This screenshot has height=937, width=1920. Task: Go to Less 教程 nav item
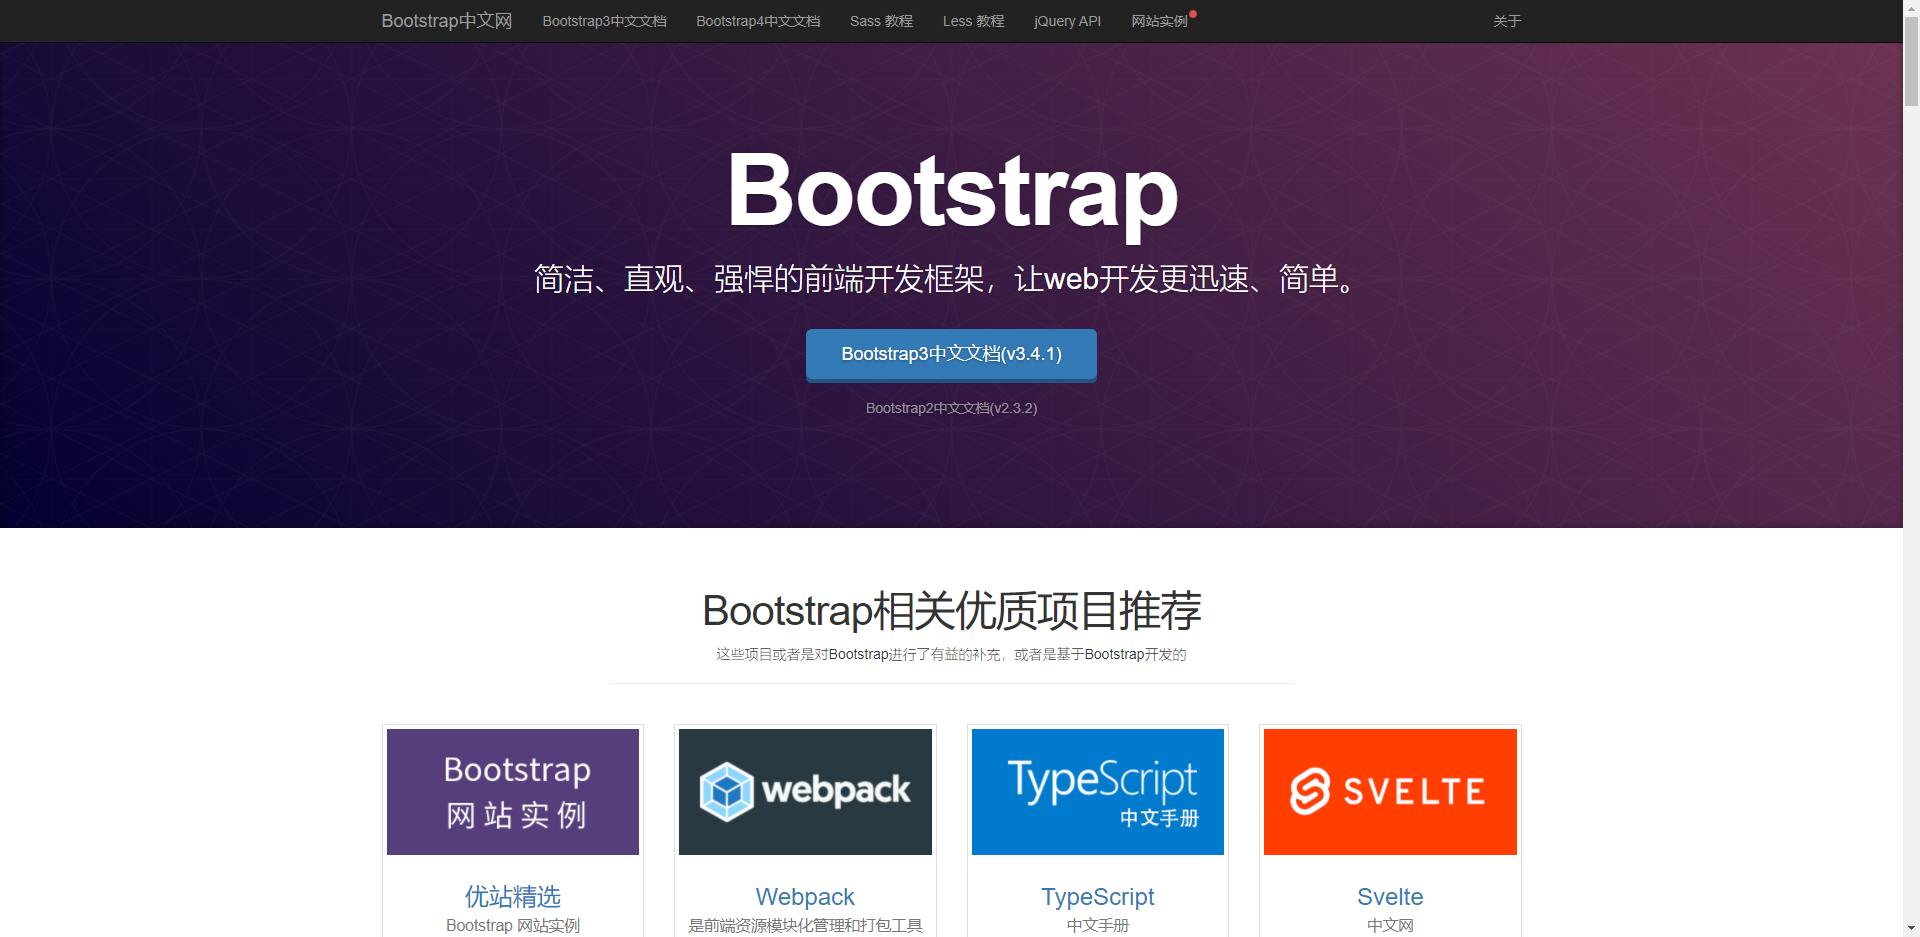click(973, 21)
